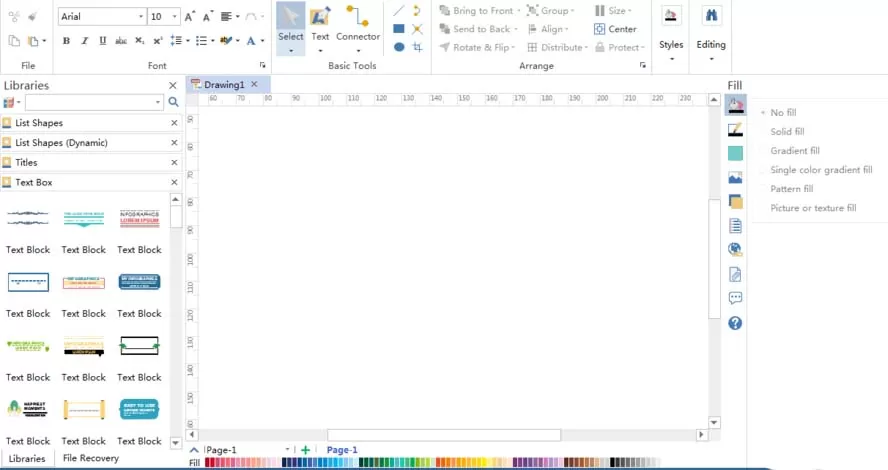The height and width of the screenshot is (470, 888).
Task: Apply subscript formatting
Action: pos(139,41)
